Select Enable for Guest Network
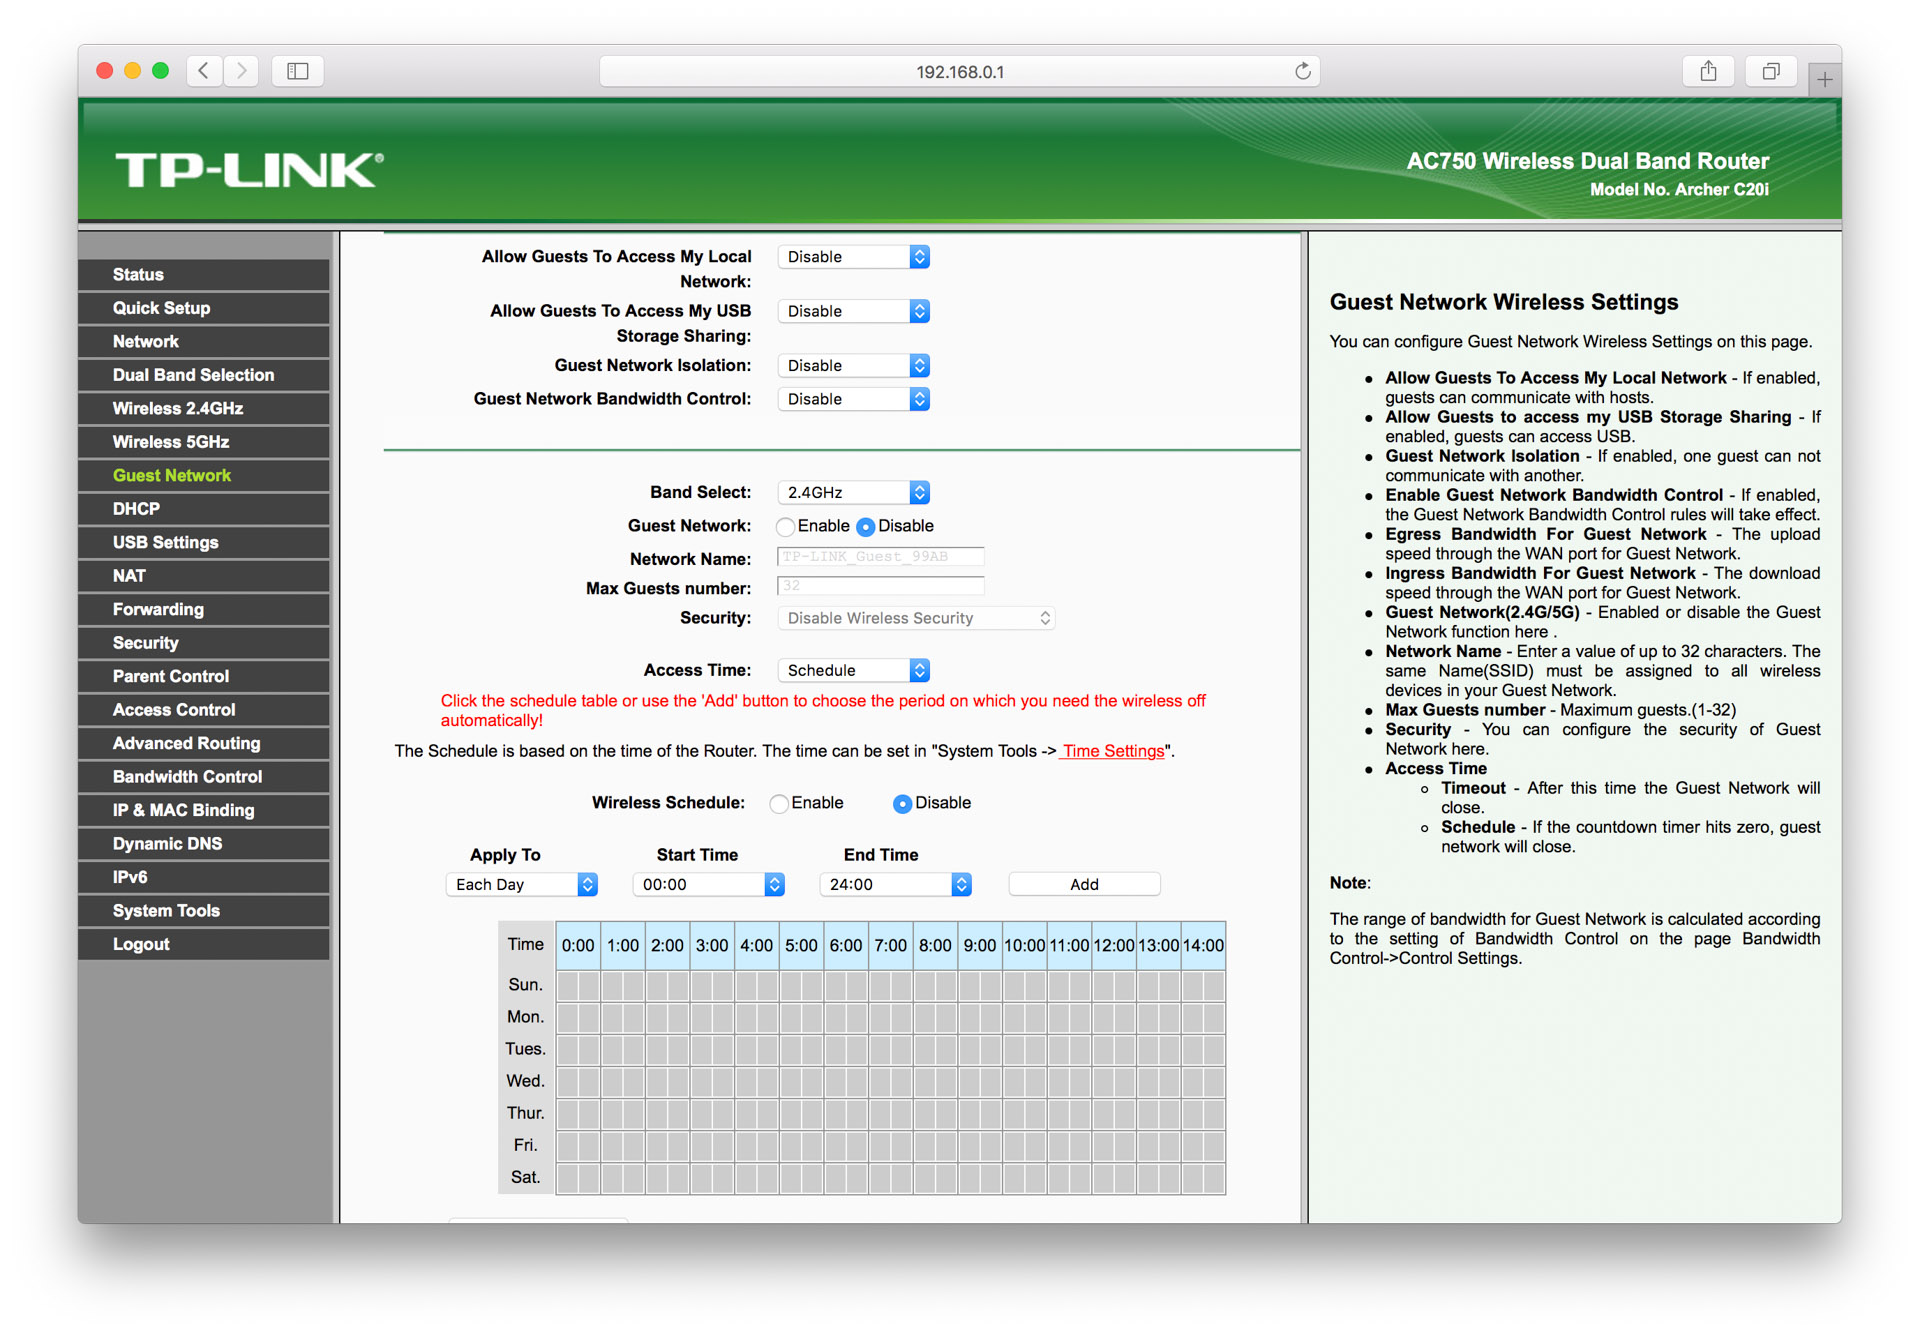The width and height of the screenshot is (1920, 1335). click(x=786, y=527)
